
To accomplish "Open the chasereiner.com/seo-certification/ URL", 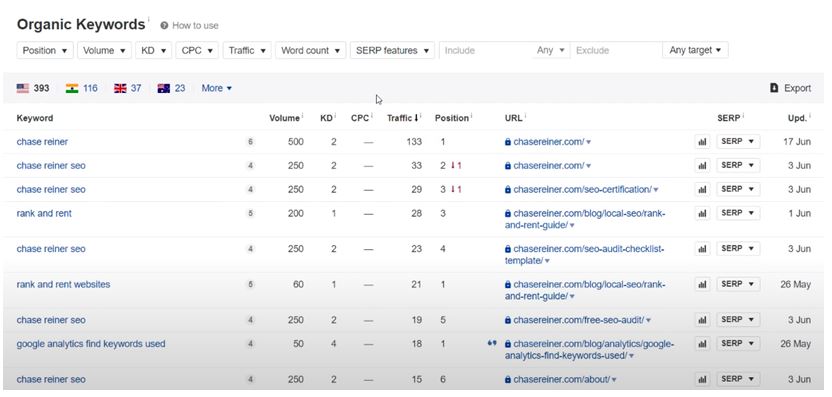I will [582, 189].
